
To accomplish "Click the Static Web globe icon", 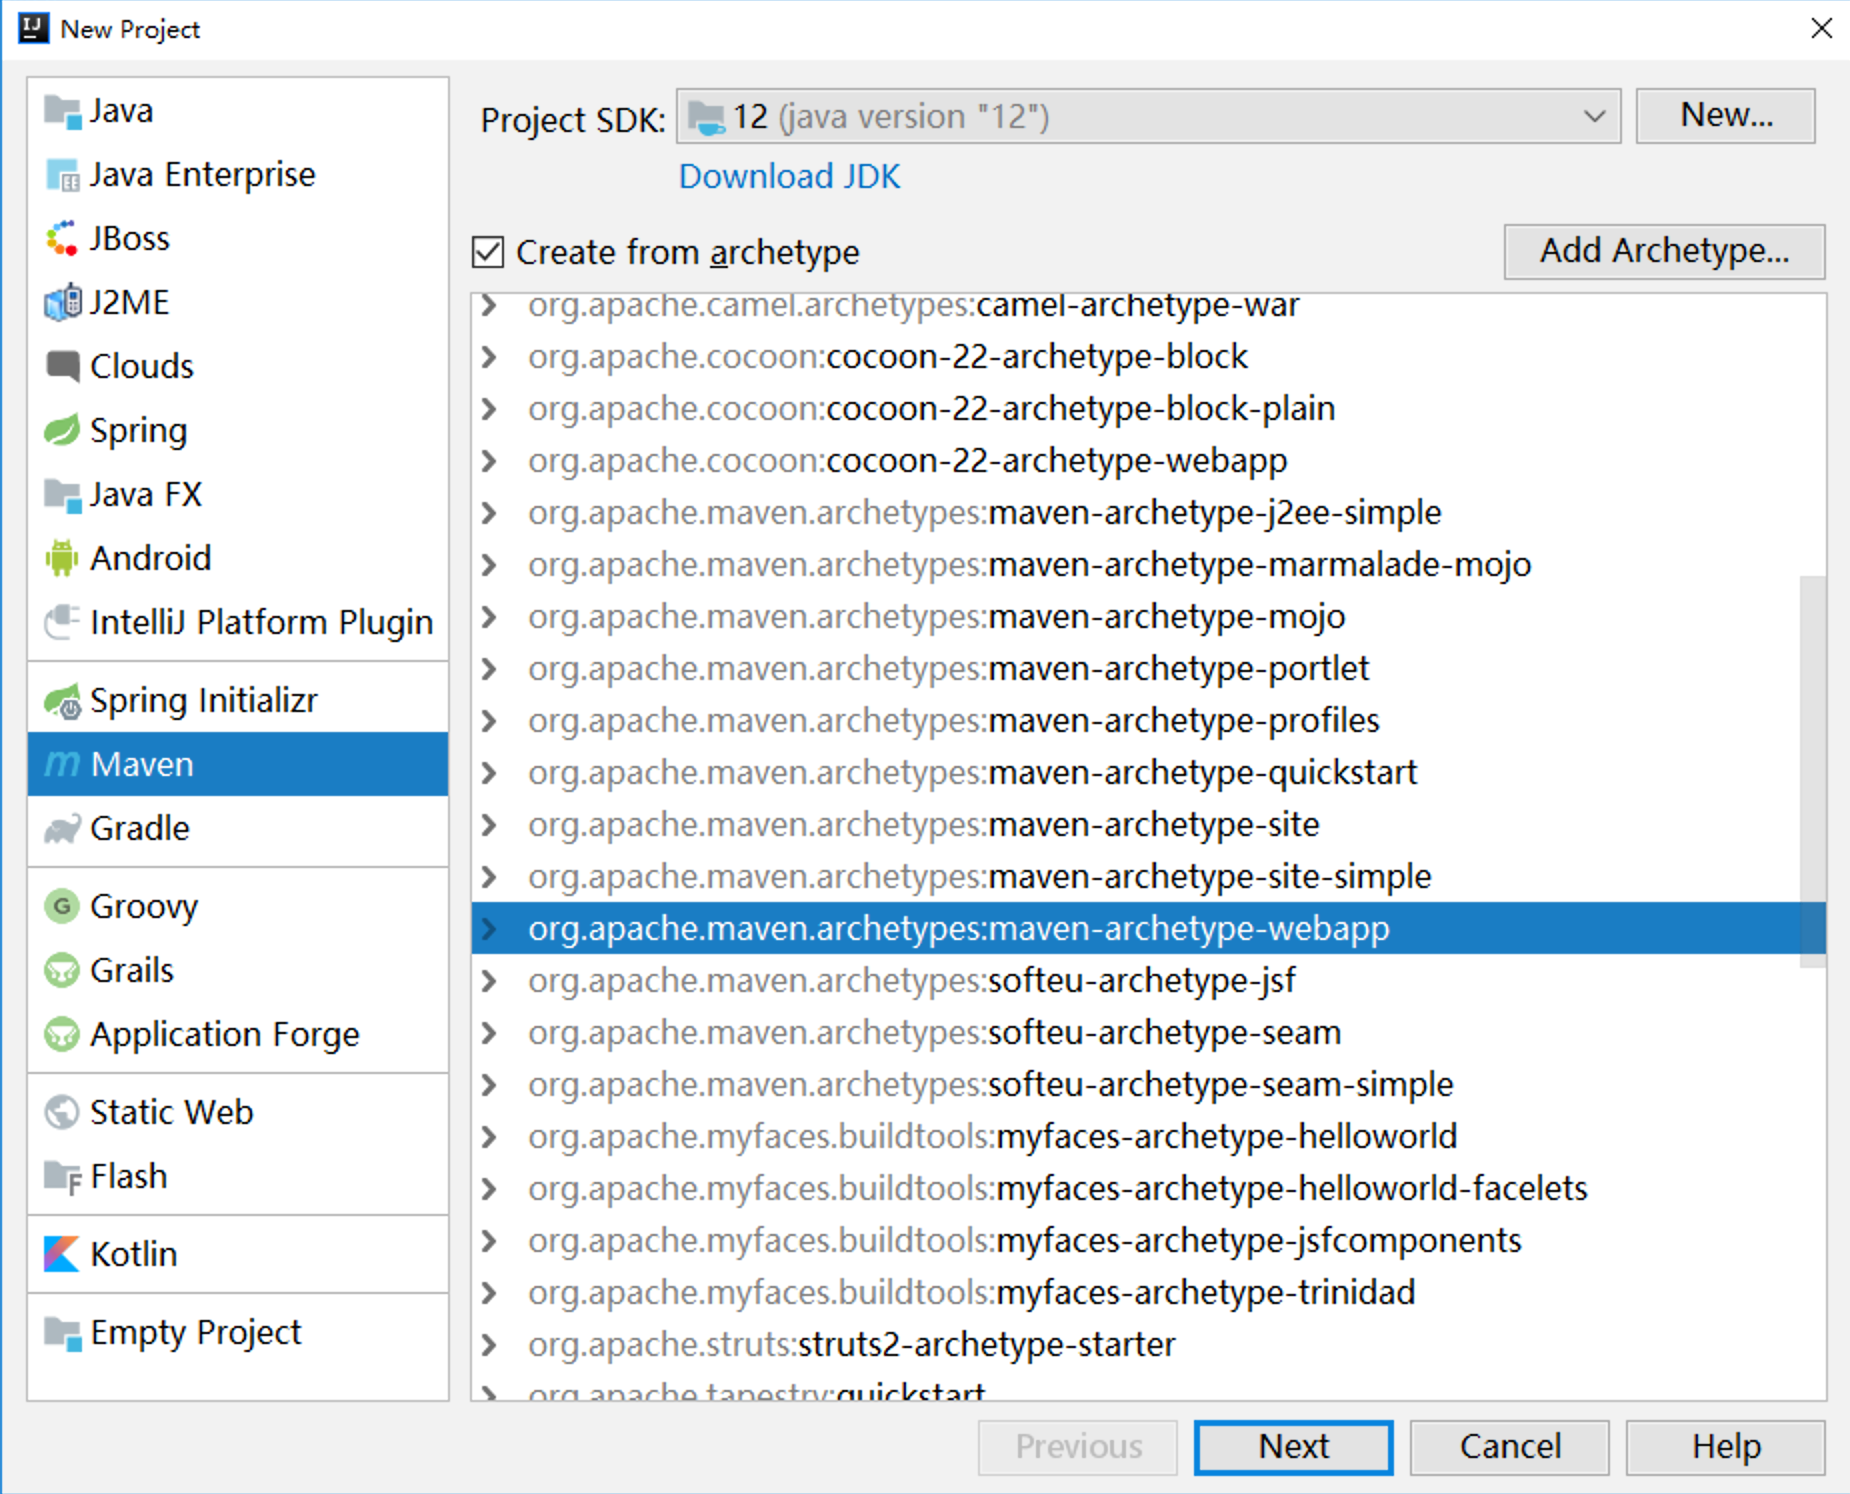I will 62,1112.
